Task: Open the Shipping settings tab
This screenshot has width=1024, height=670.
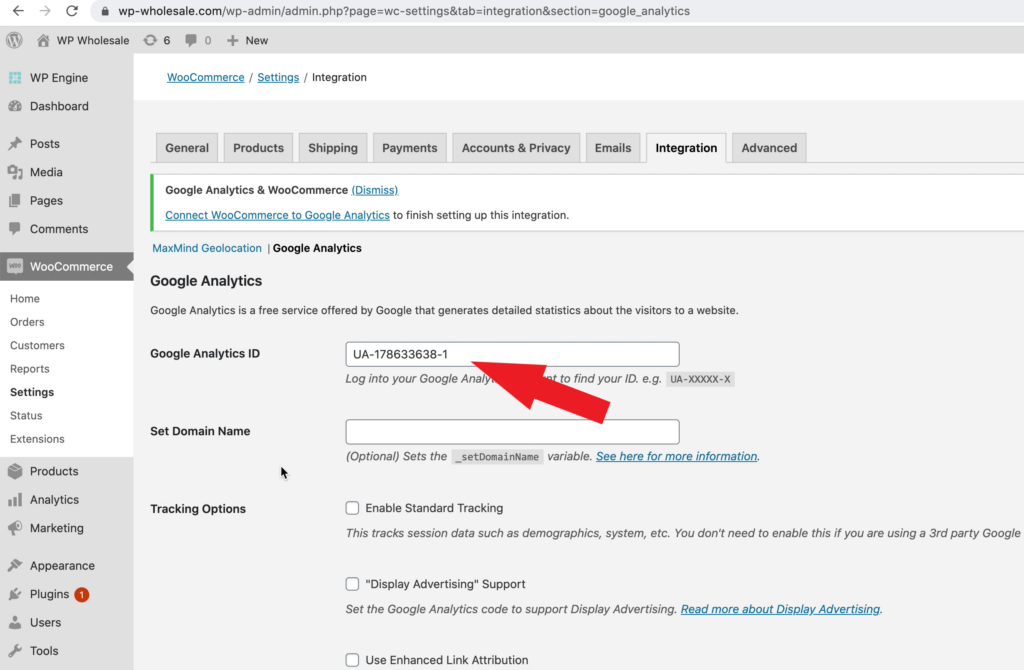Action: pyautogui.click(x=333, y=148)
